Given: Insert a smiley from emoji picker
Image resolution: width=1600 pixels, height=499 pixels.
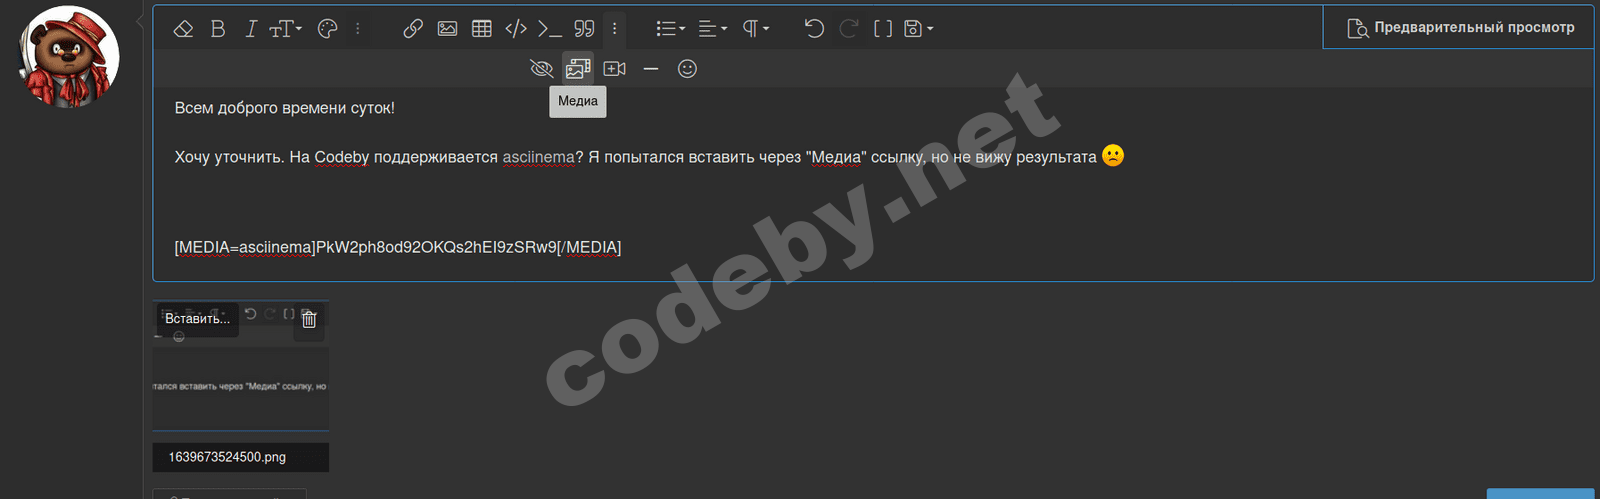Looking at the screenshot, I should coord(687,69).
